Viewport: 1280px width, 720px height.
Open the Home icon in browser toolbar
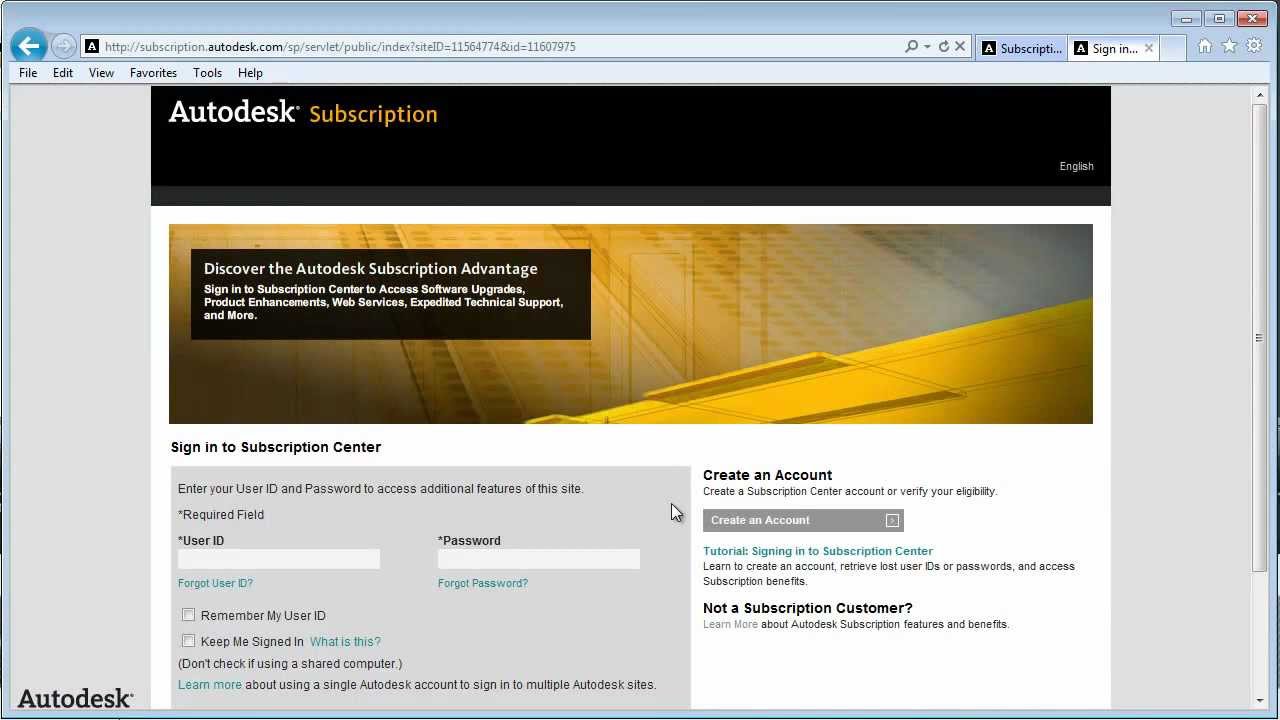[1205, 46]
